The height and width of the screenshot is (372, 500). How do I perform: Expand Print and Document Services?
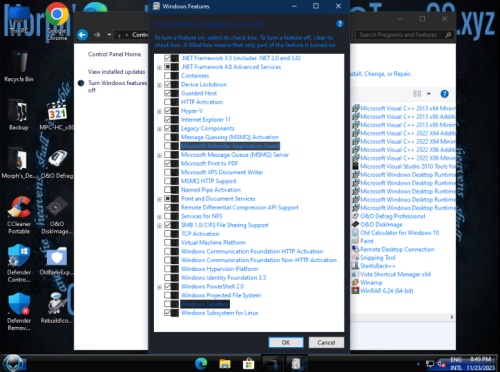(159, 199)
